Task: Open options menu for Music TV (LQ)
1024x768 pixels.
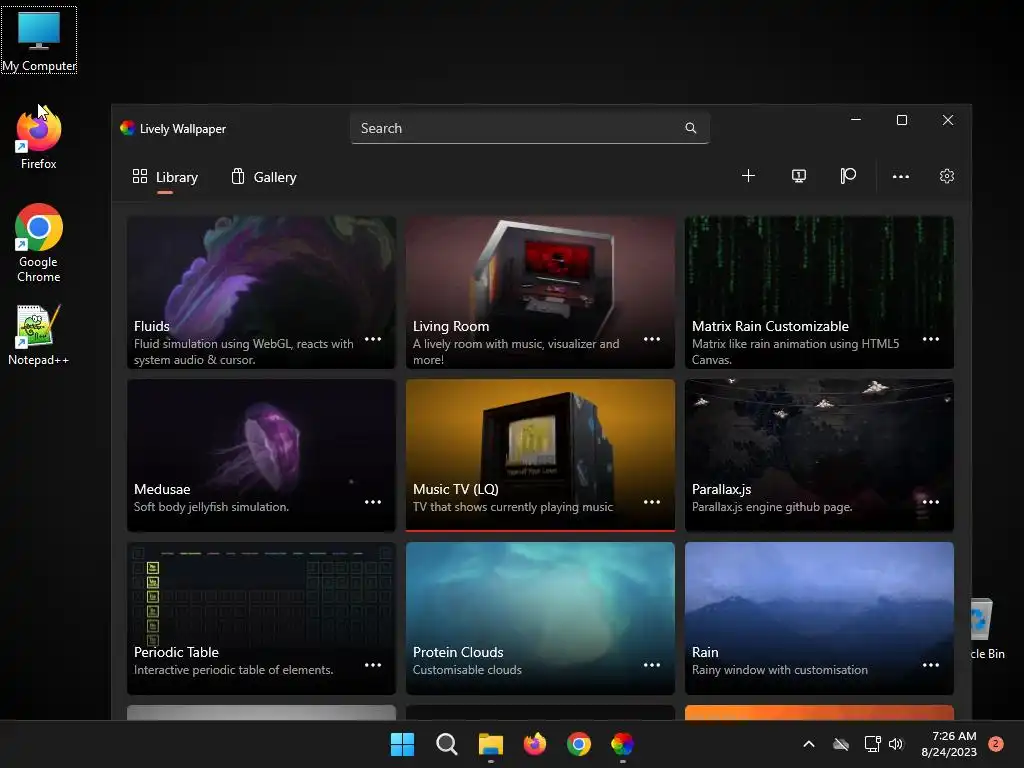Action: tap(652, 502)
